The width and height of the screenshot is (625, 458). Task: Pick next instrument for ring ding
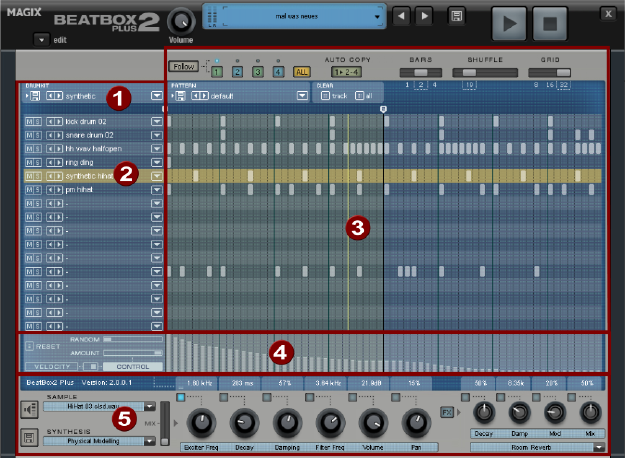pos(59,163)
